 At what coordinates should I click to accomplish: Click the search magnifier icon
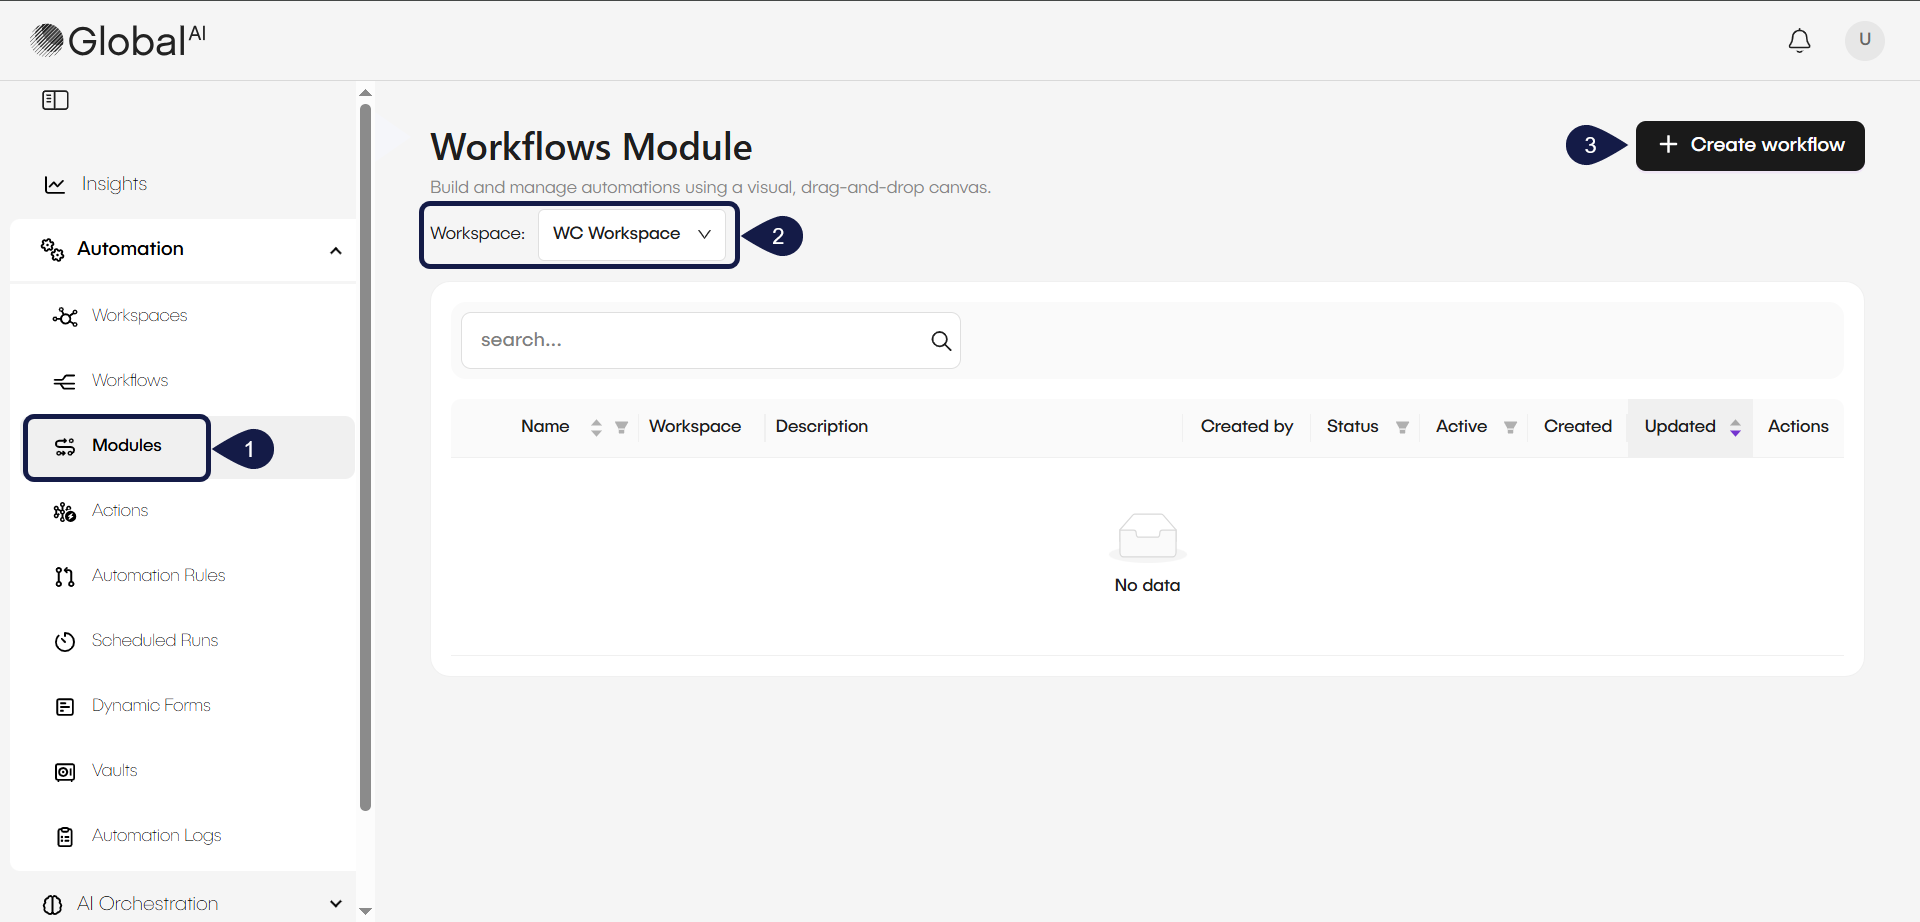pyautogui.click(x=940, y=340)
